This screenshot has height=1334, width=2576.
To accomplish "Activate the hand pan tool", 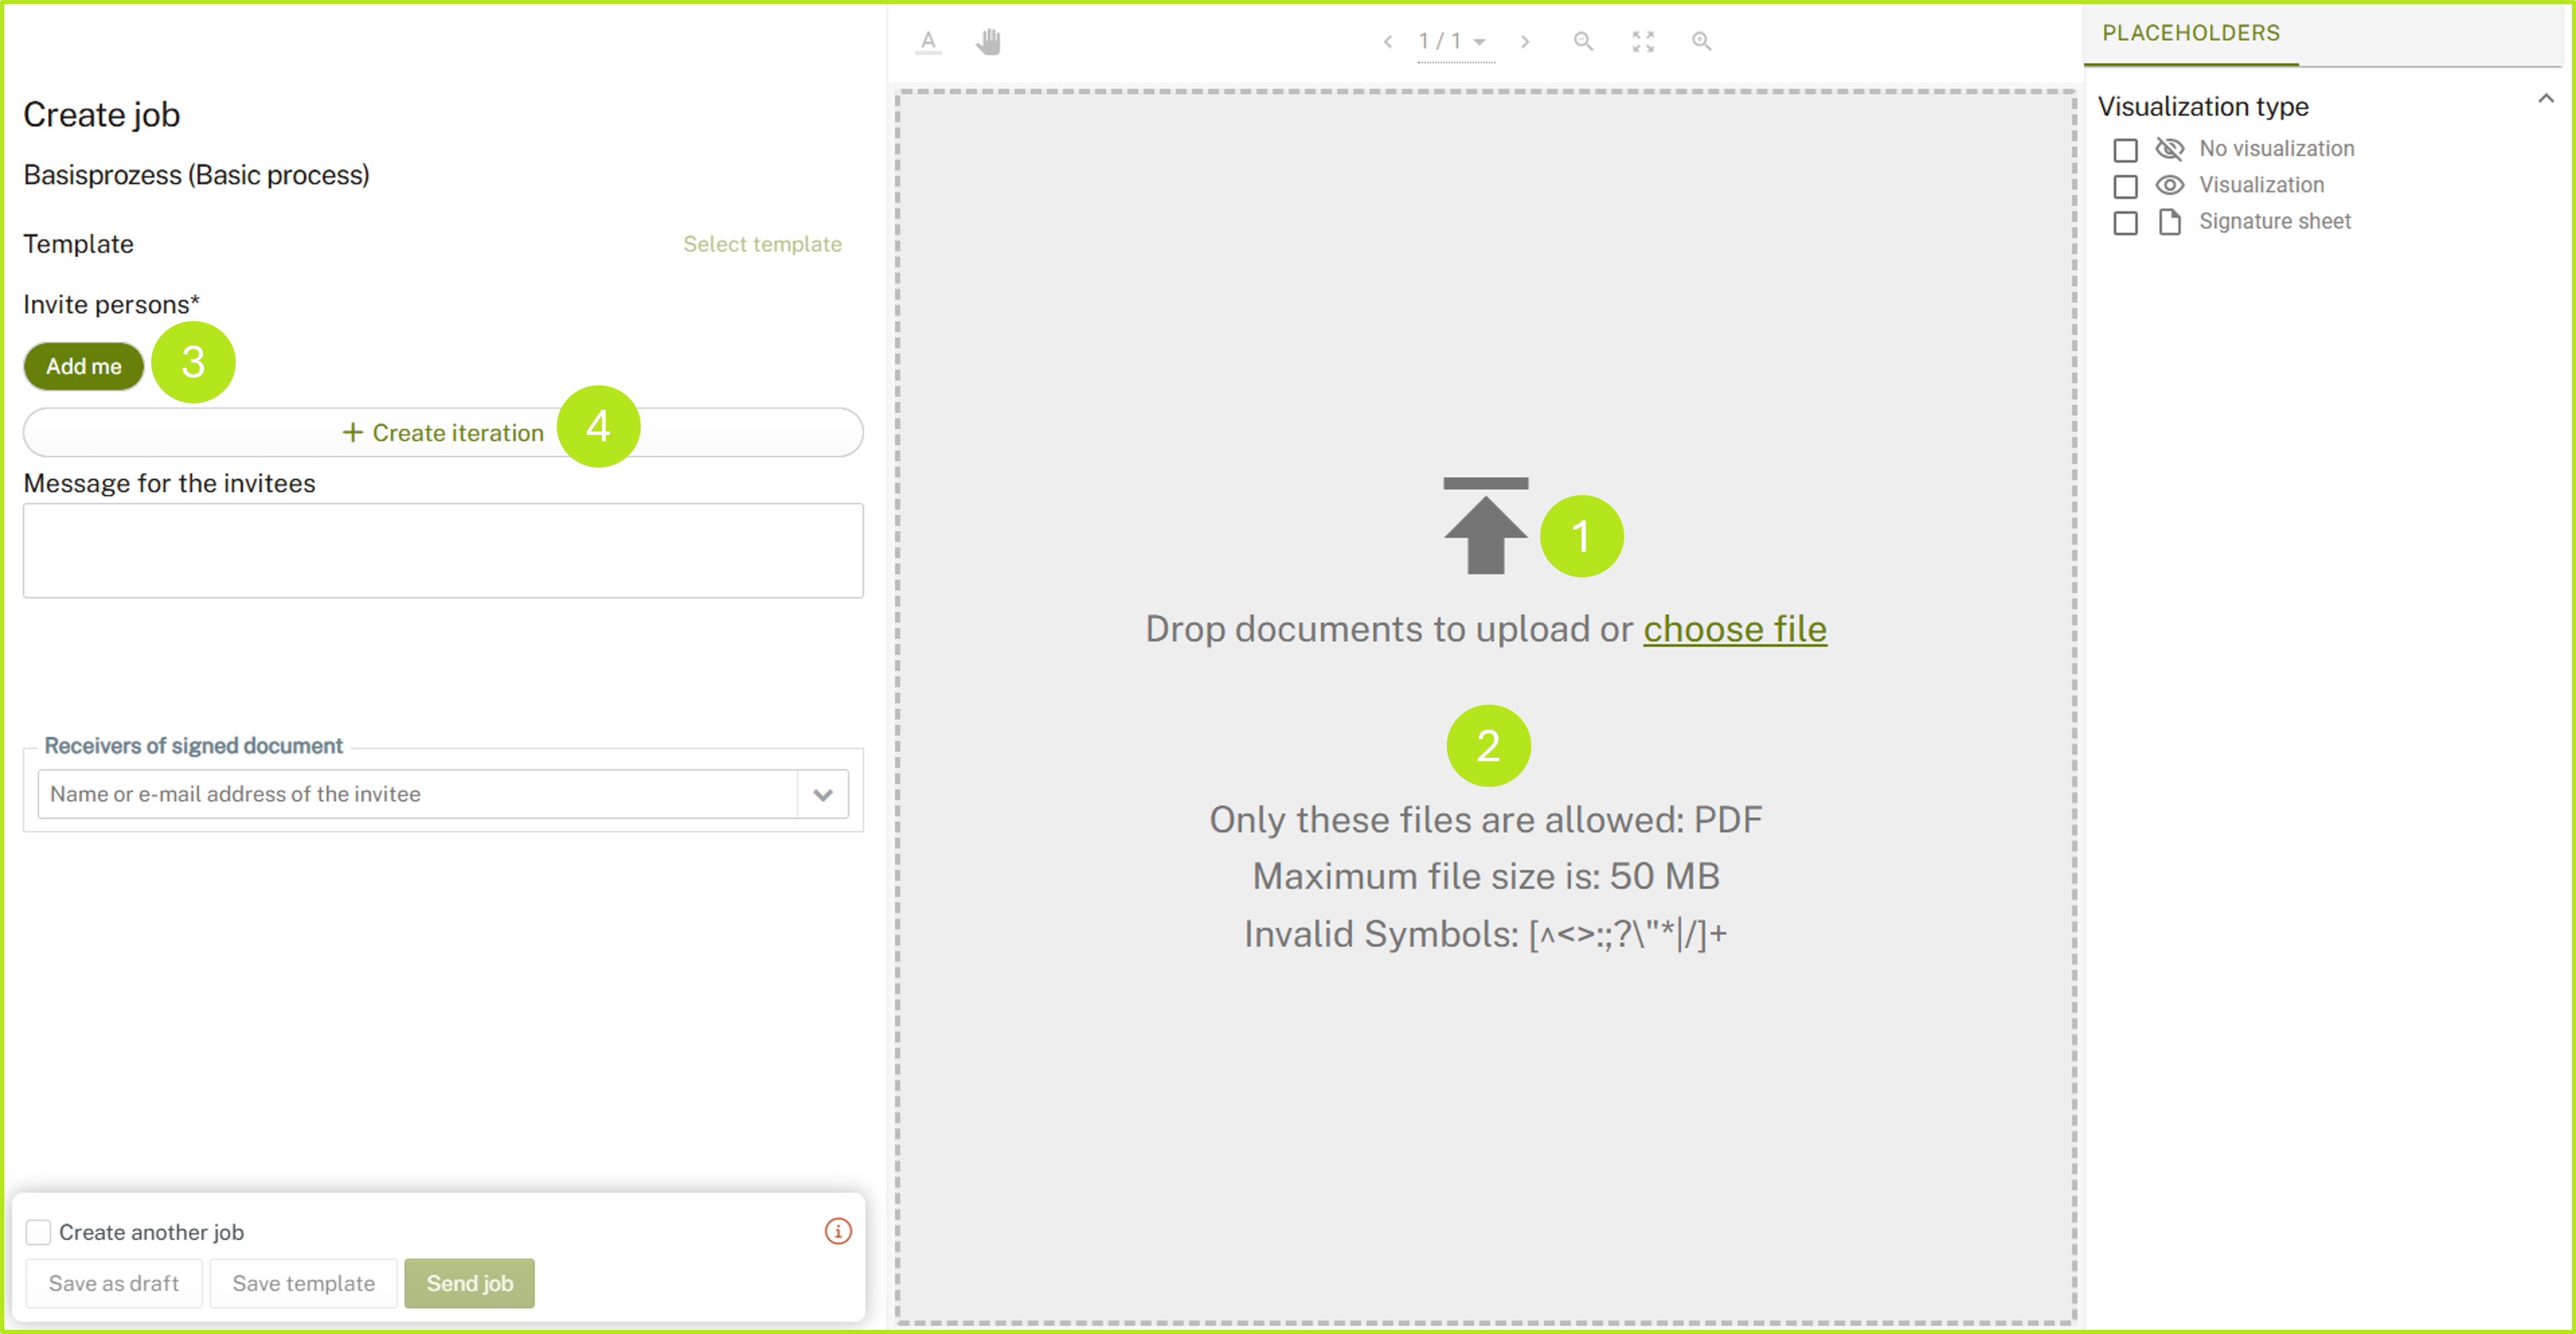I will tap(988, 42).
